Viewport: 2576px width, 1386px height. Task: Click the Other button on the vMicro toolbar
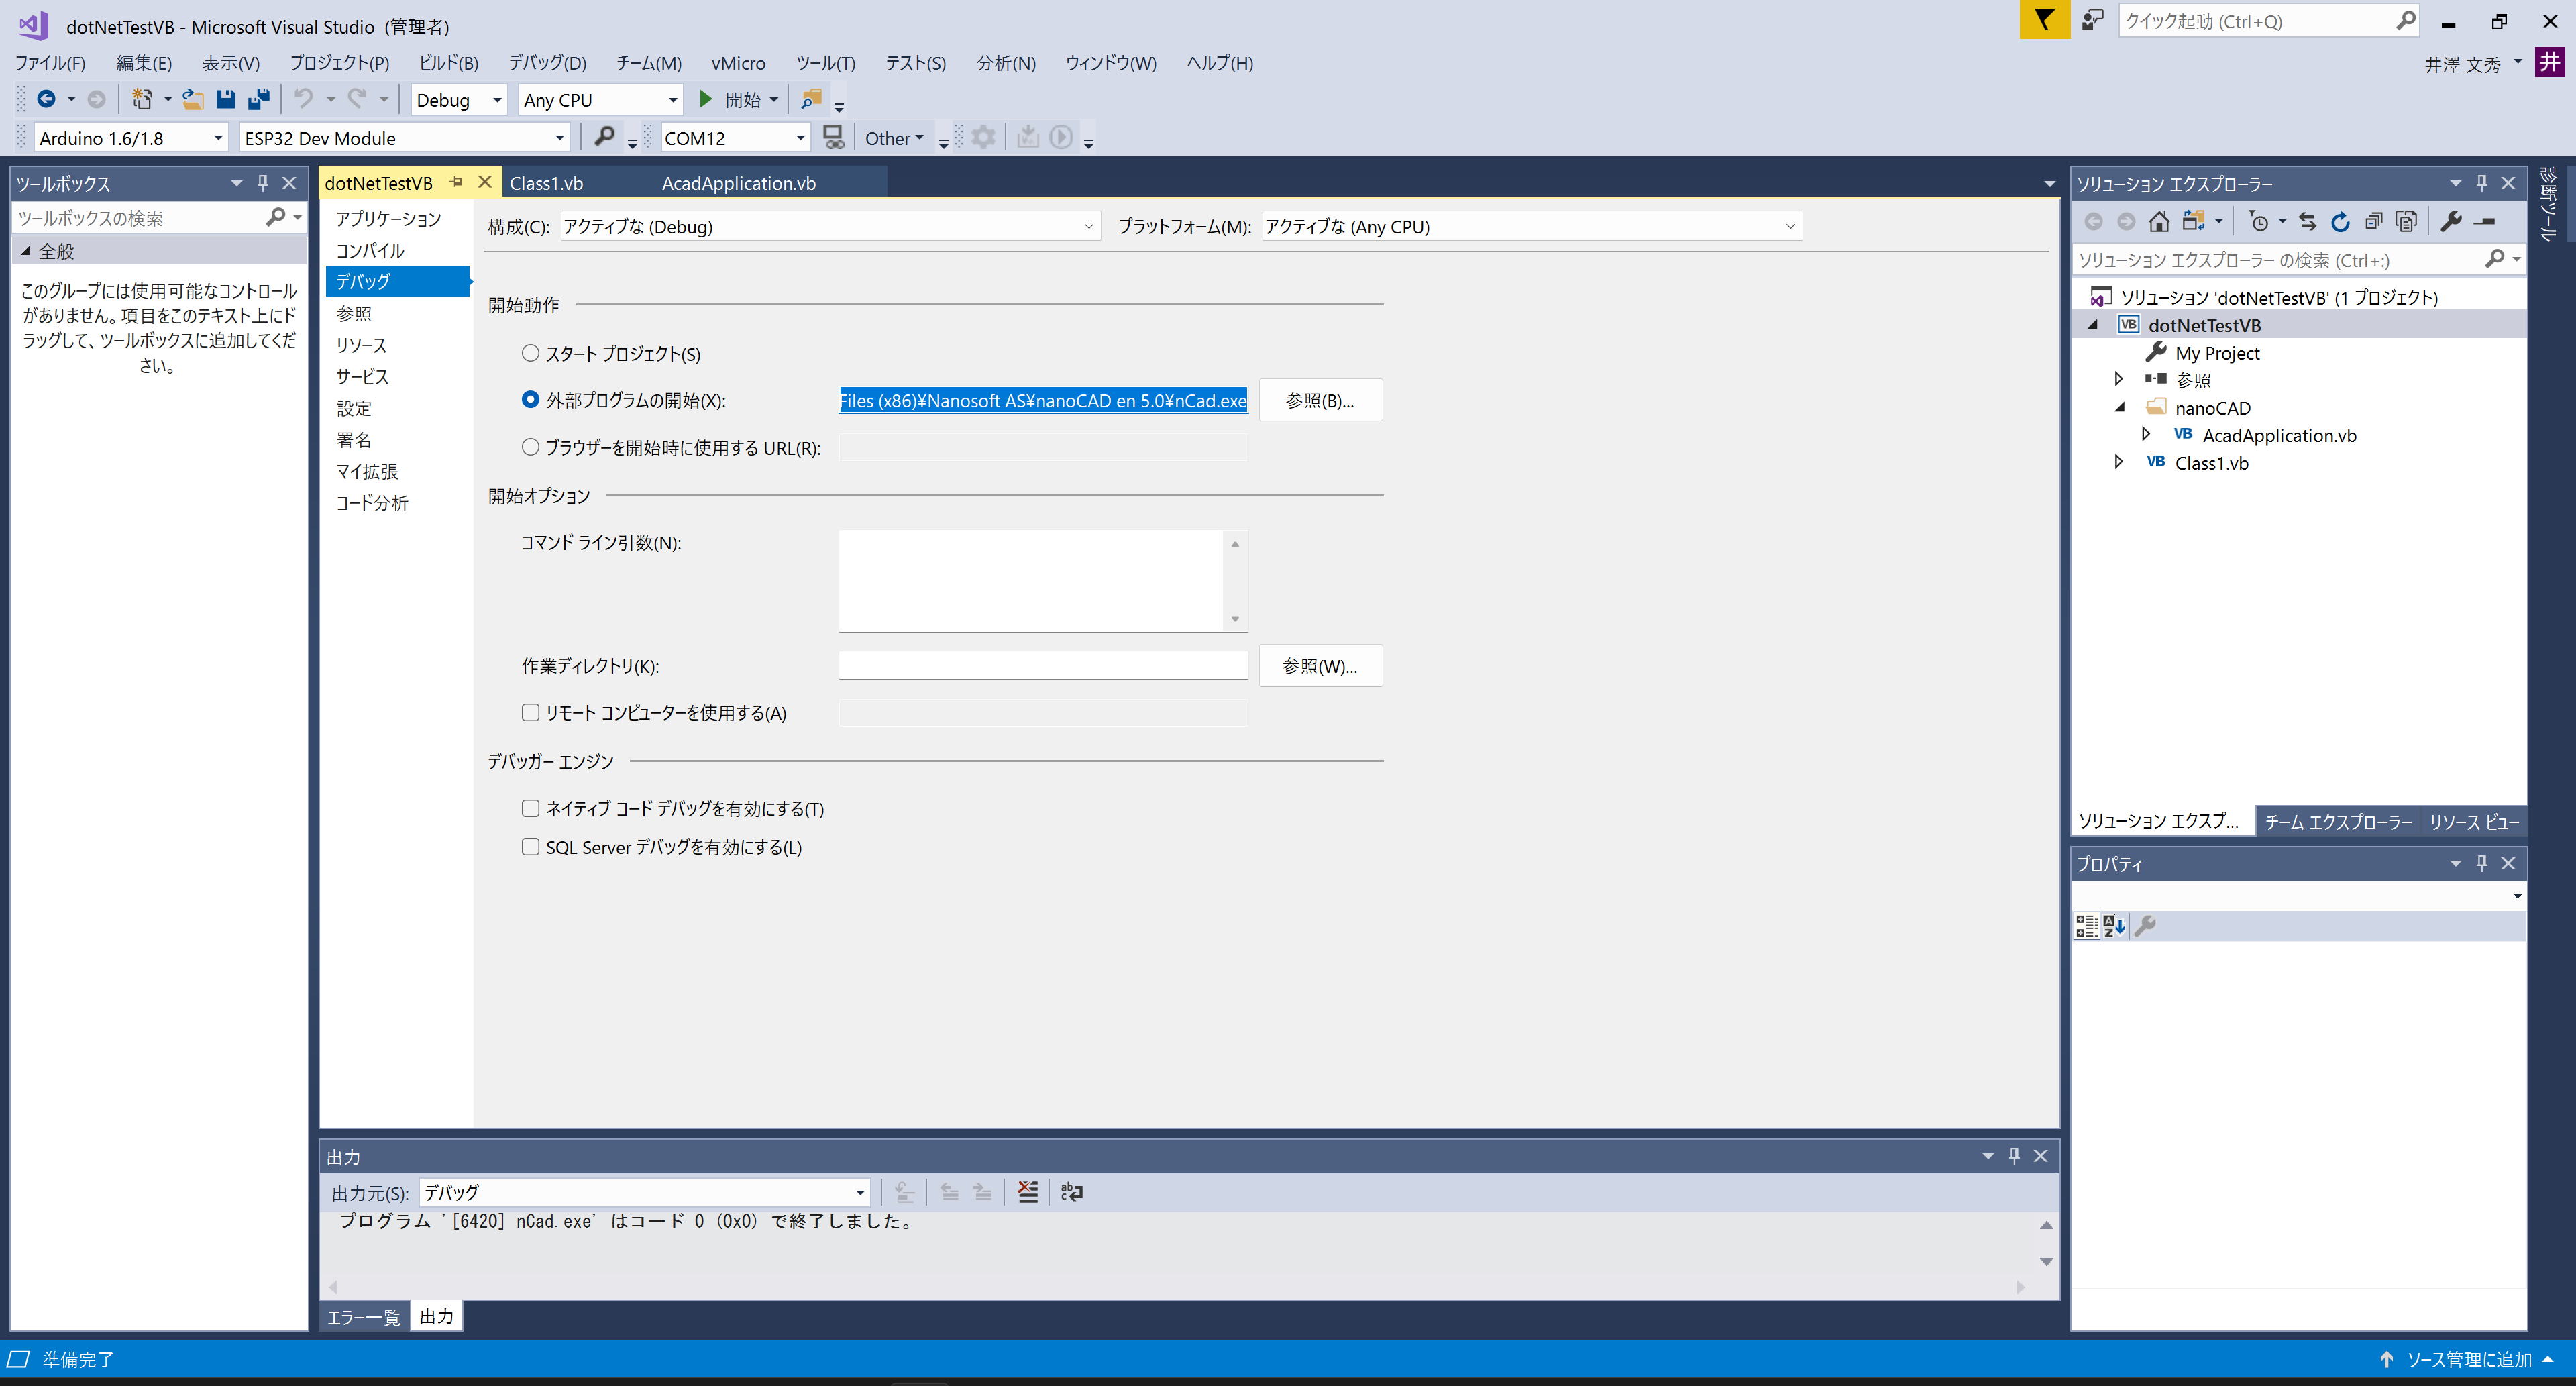894,138
